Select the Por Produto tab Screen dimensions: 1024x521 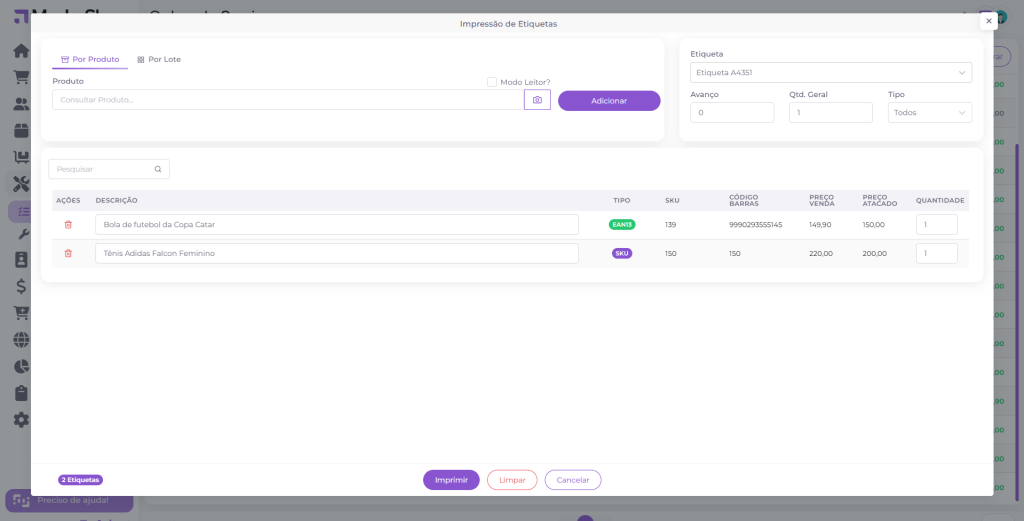coord(90,60)
